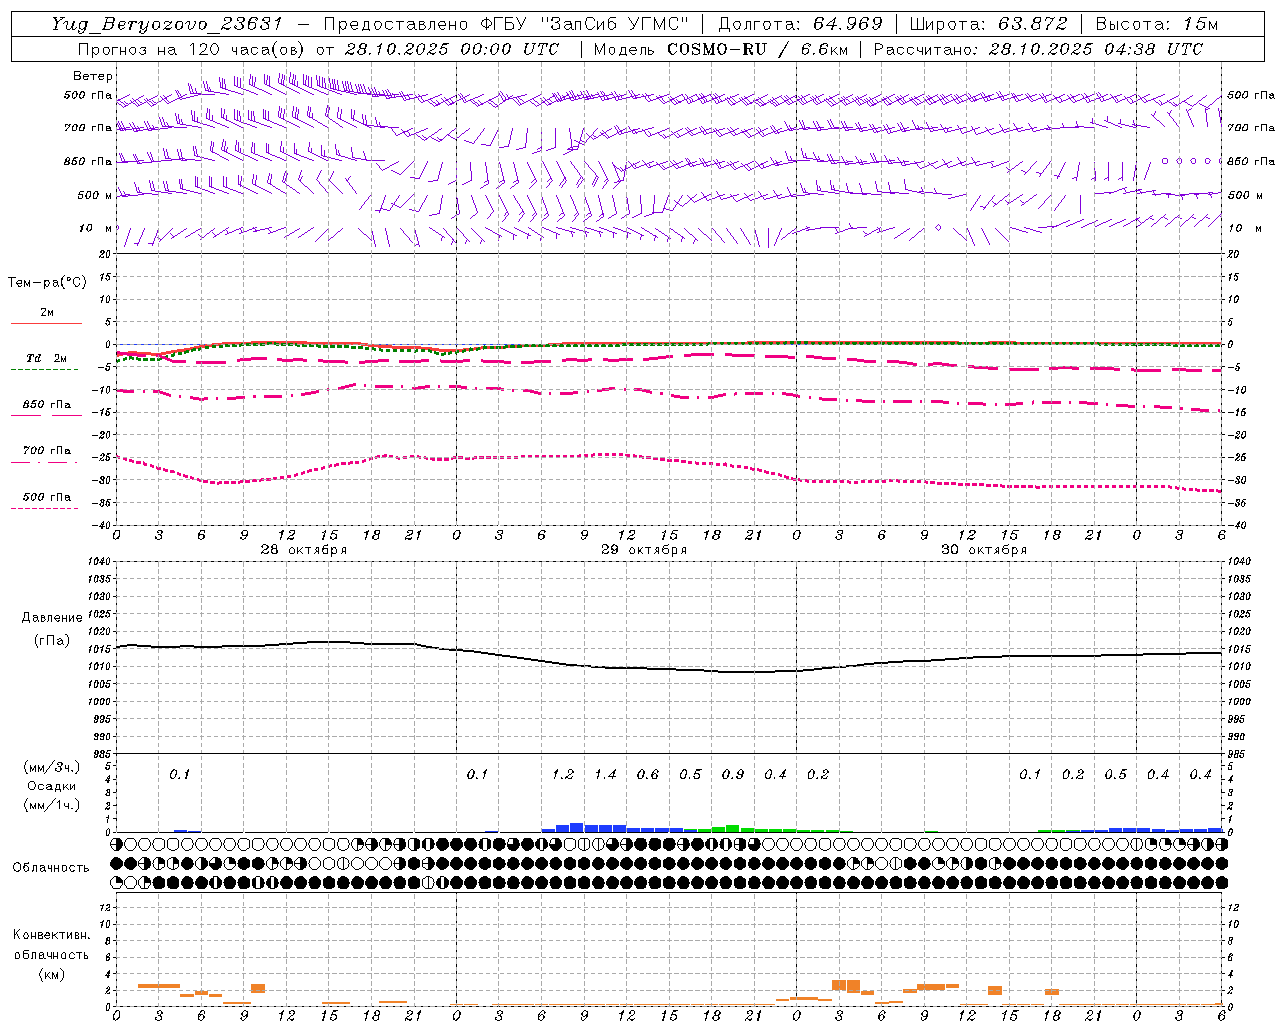Click the tallest green precipitation bar on 29 October
1280x1024 pixels.
tap(733, 829)
